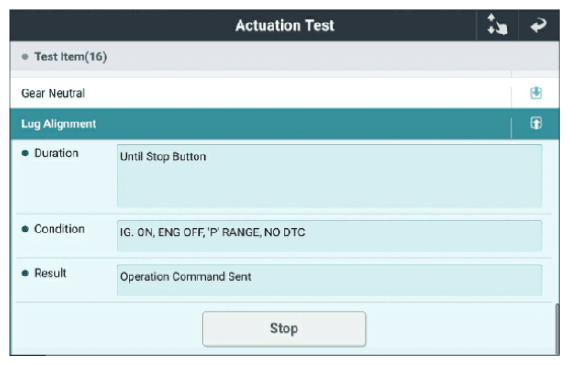569x365 pixels.
Task: Click the Result field Operation Command Sent
Action: [x=329, y=280]
